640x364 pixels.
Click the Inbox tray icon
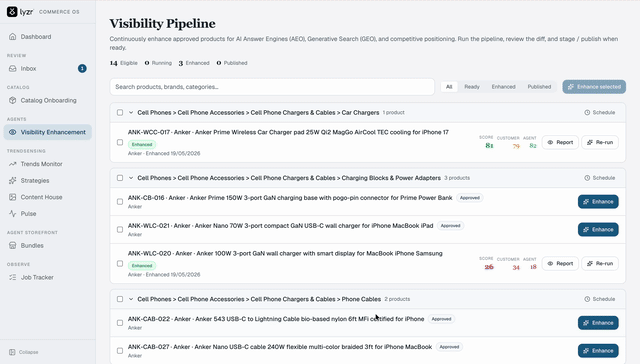(13, 69)
